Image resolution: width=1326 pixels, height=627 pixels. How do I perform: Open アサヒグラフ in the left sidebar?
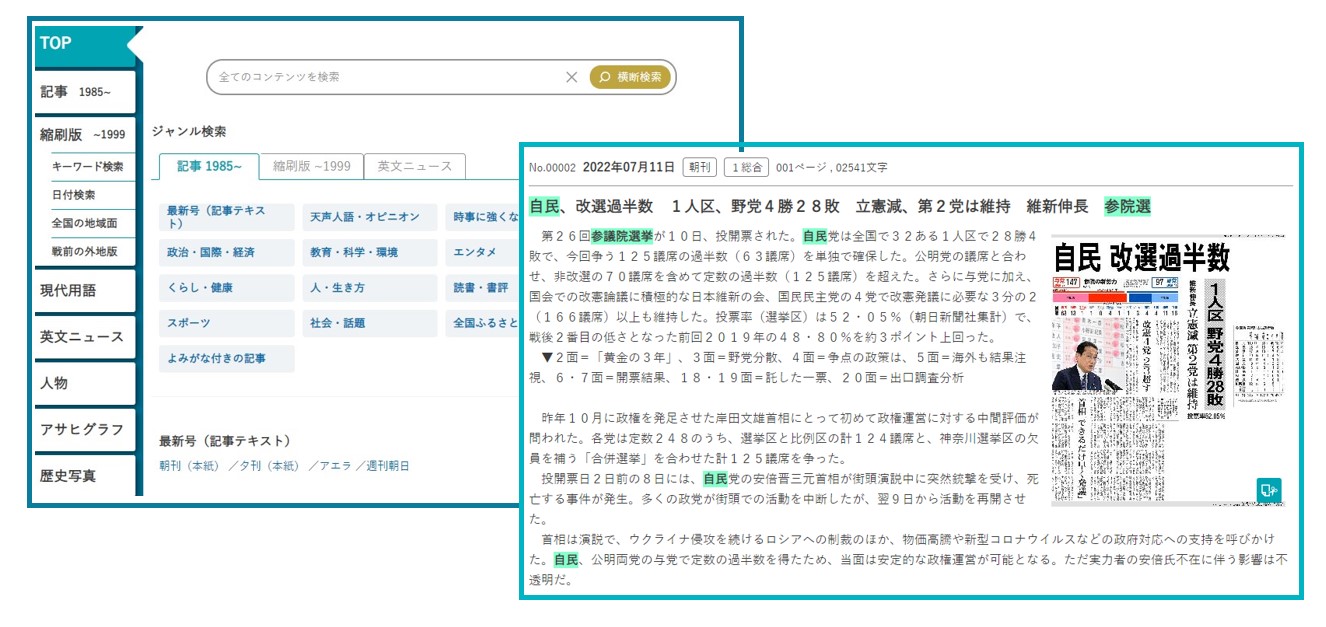84,429
